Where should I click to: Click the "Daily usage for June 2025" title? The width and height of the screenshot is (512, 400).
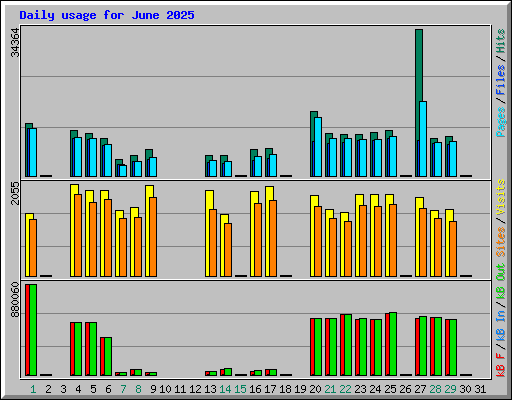(x=107, y=15)
